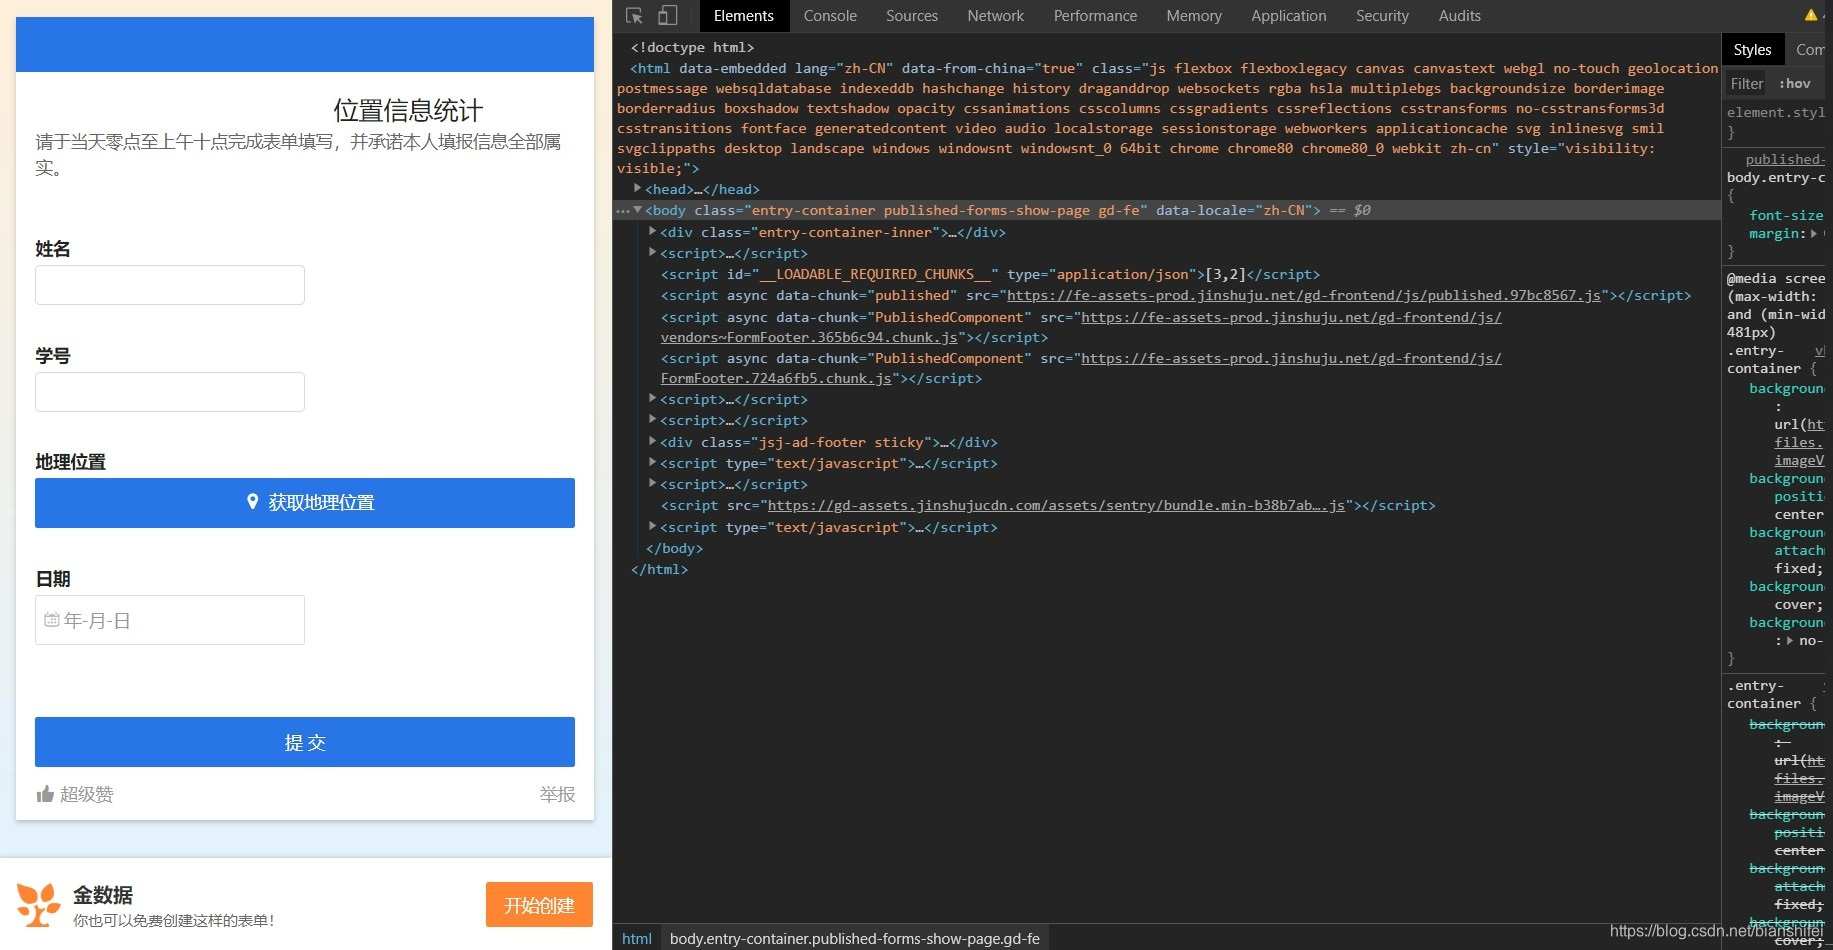Click the 举报 report link
1833x950 pixels.
coord(557,794)
